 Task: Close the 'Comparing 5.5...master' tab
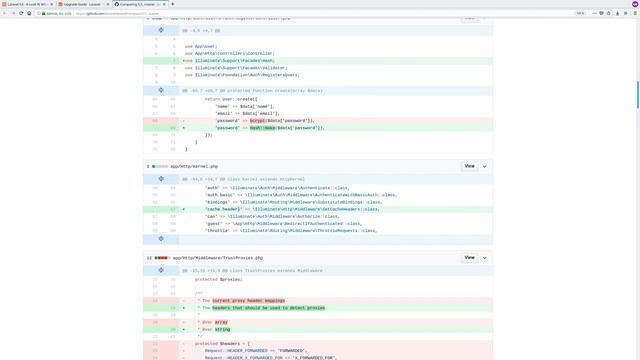pos(164,4)
